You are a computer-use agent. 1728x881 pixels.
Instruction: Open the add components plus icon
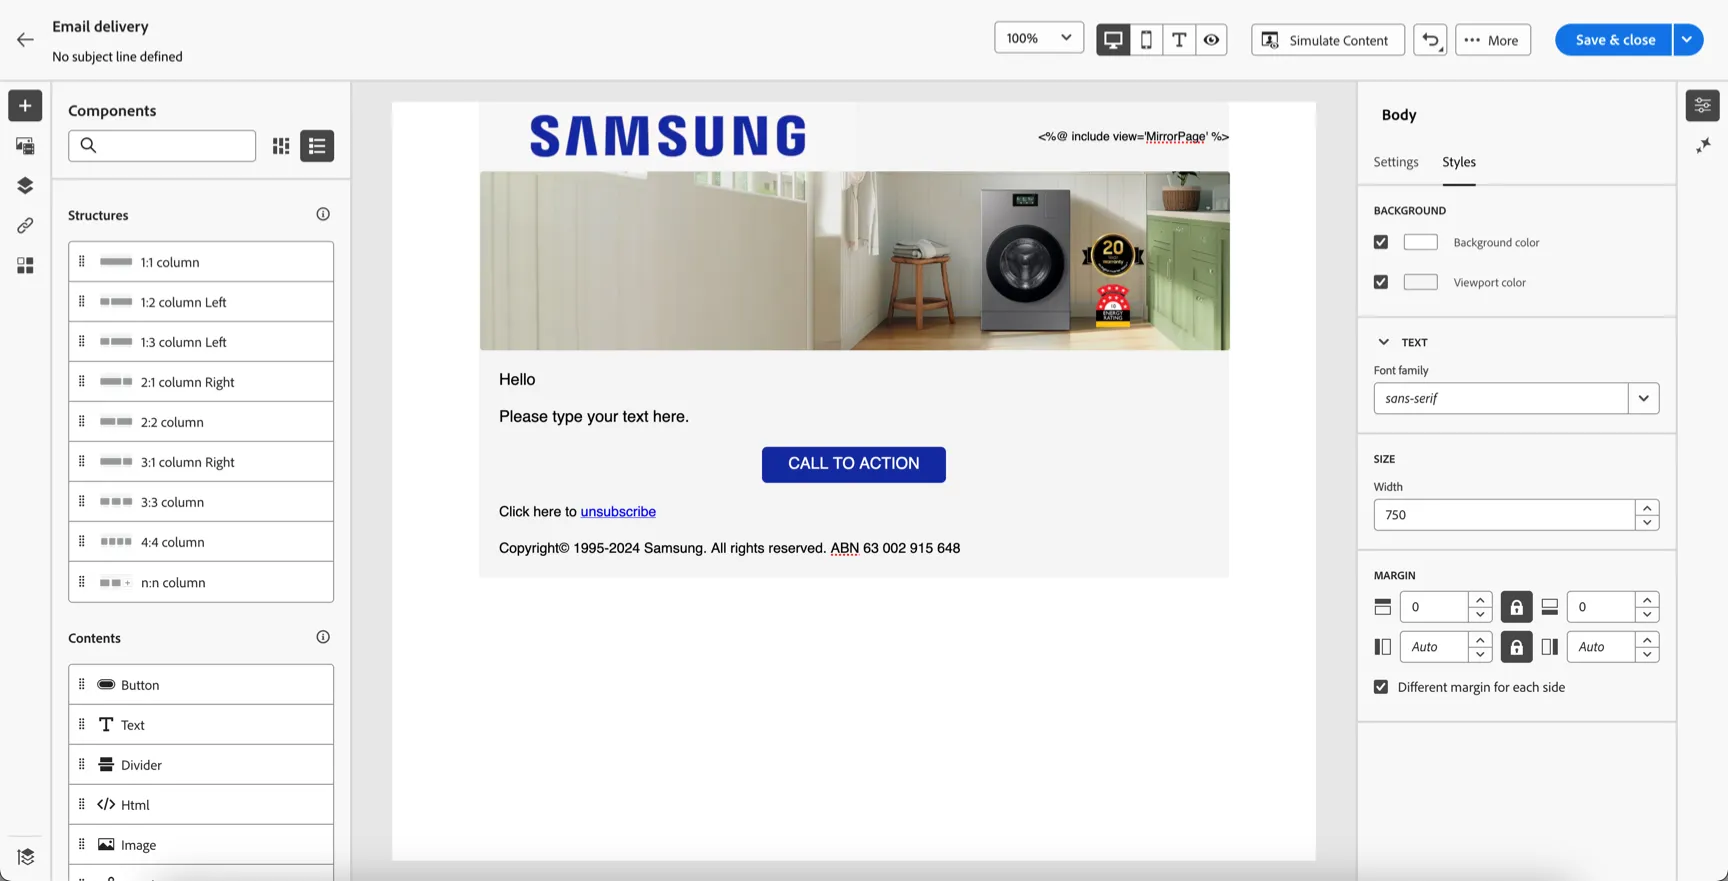[x=25, y=106]
